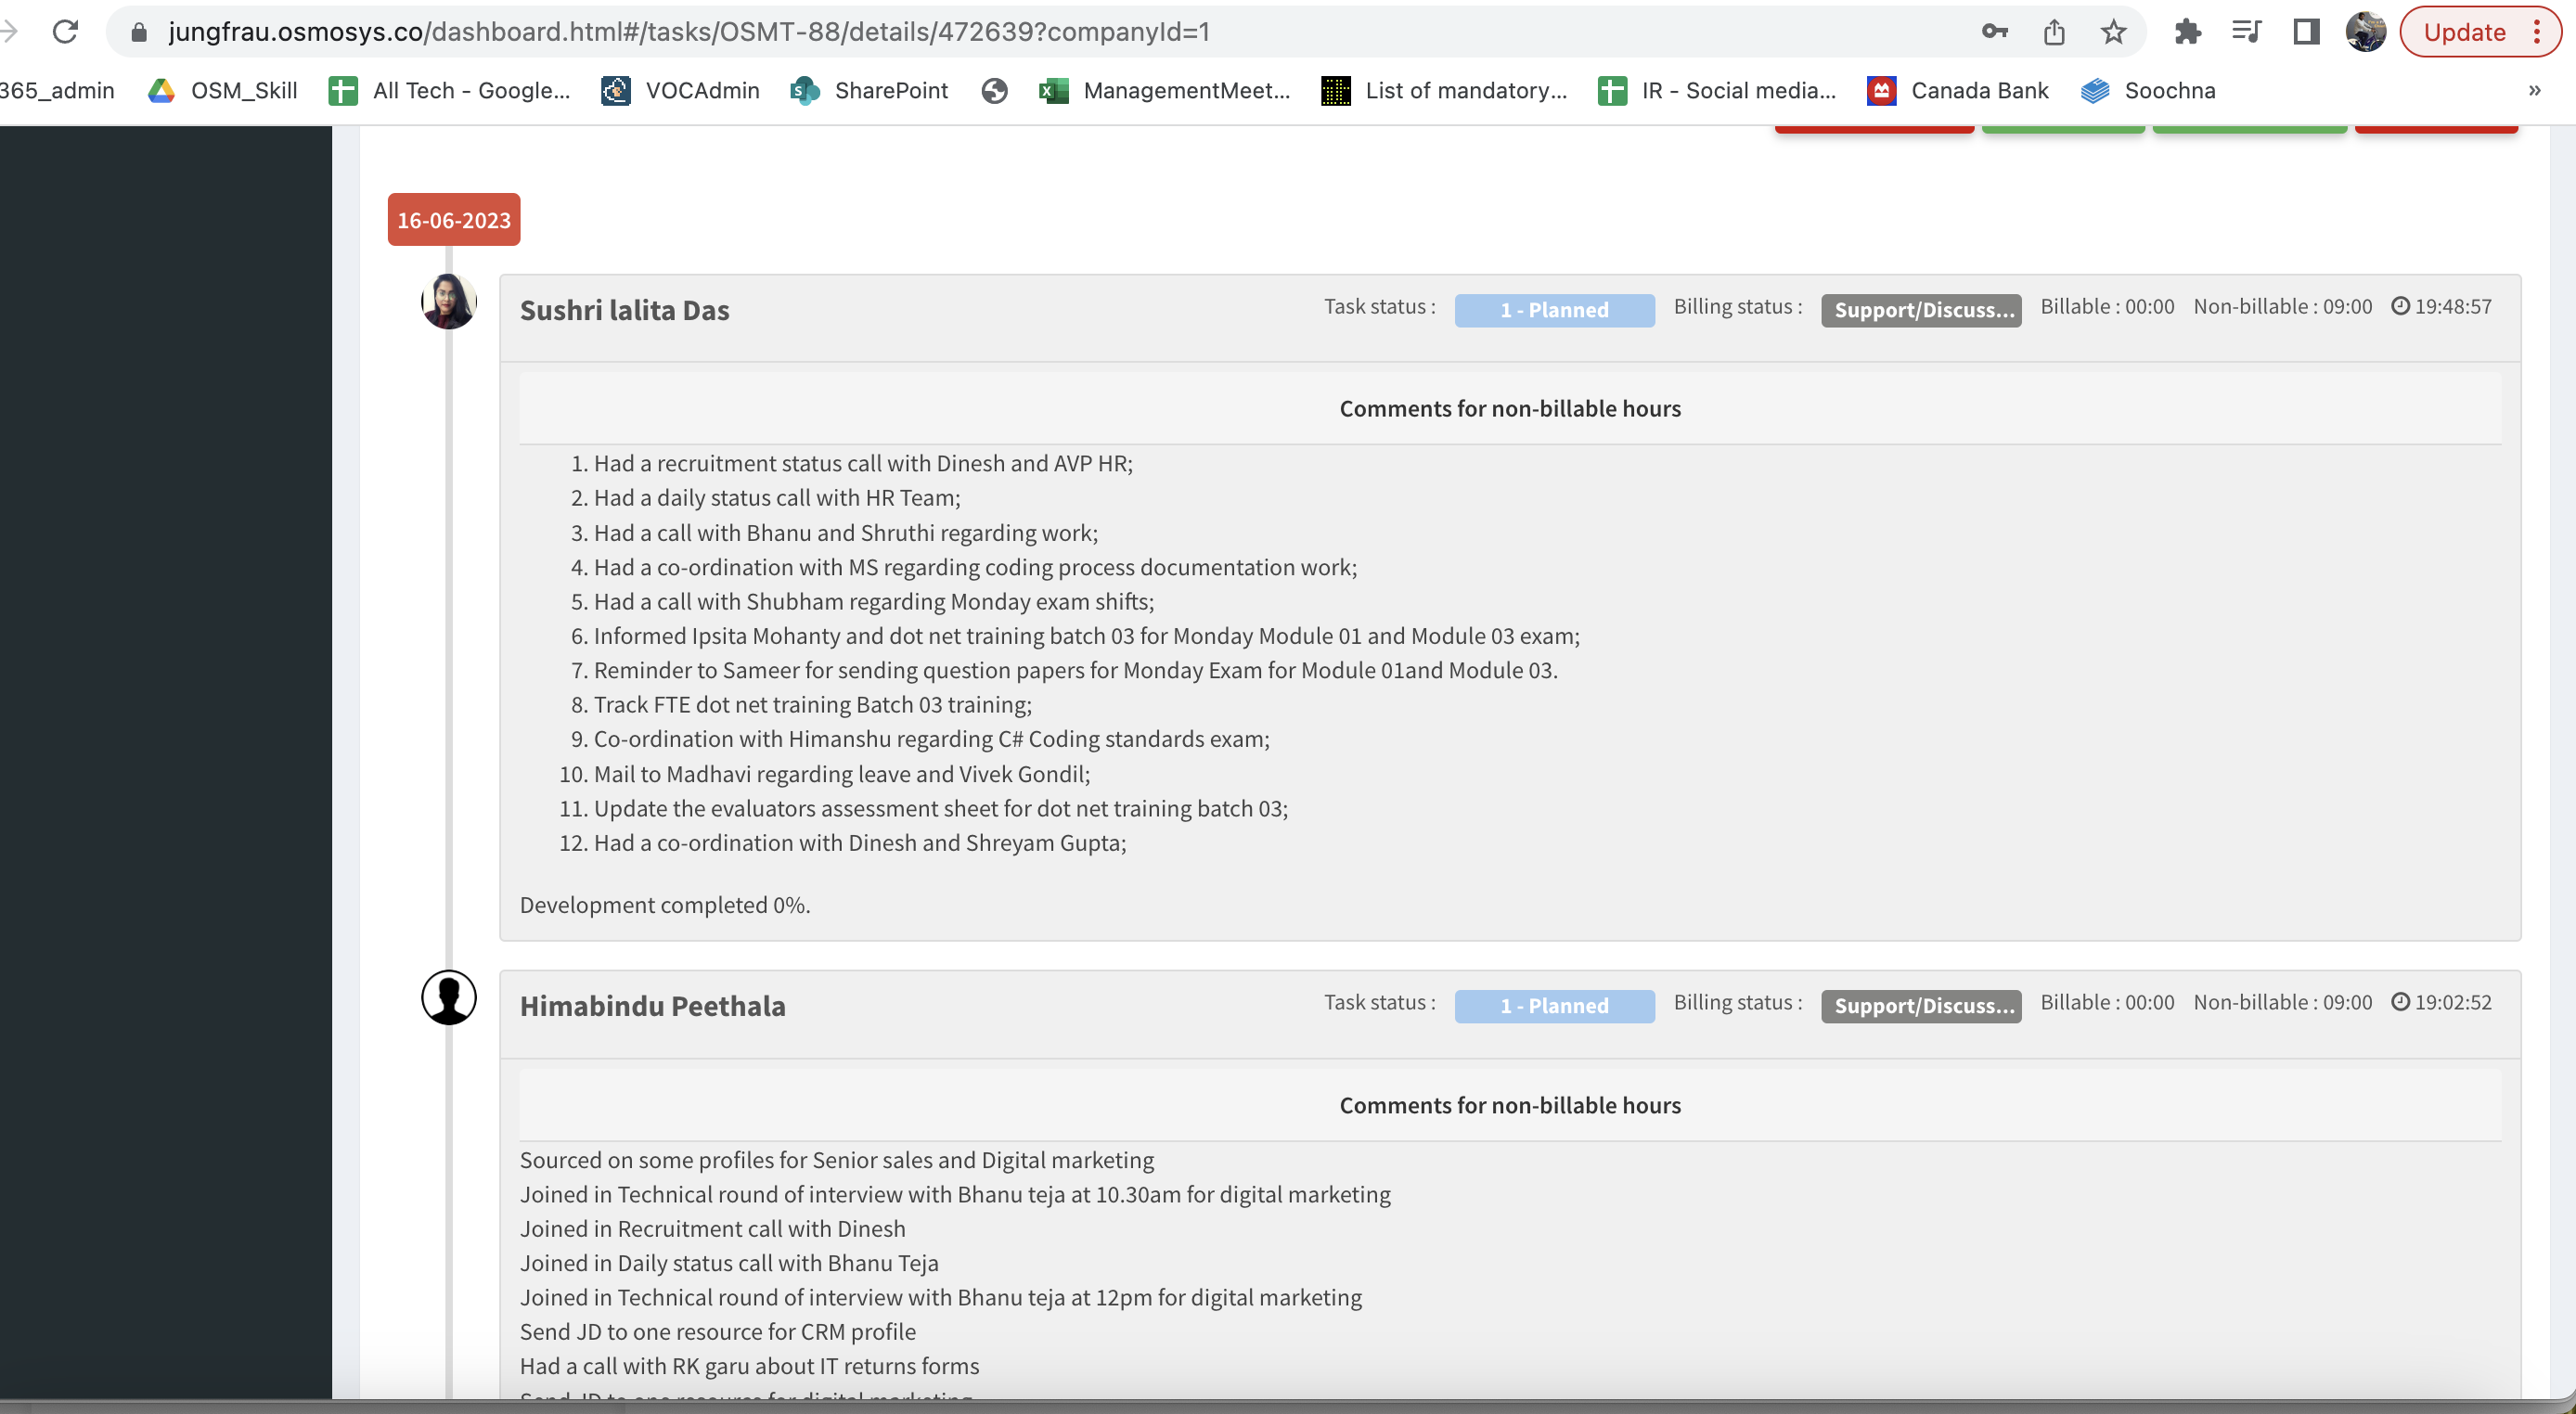The height and width of the screenshot is (1414, 2576).
Task: Click Sushri lalita Das's profile photo
Action: coord(448,301)
